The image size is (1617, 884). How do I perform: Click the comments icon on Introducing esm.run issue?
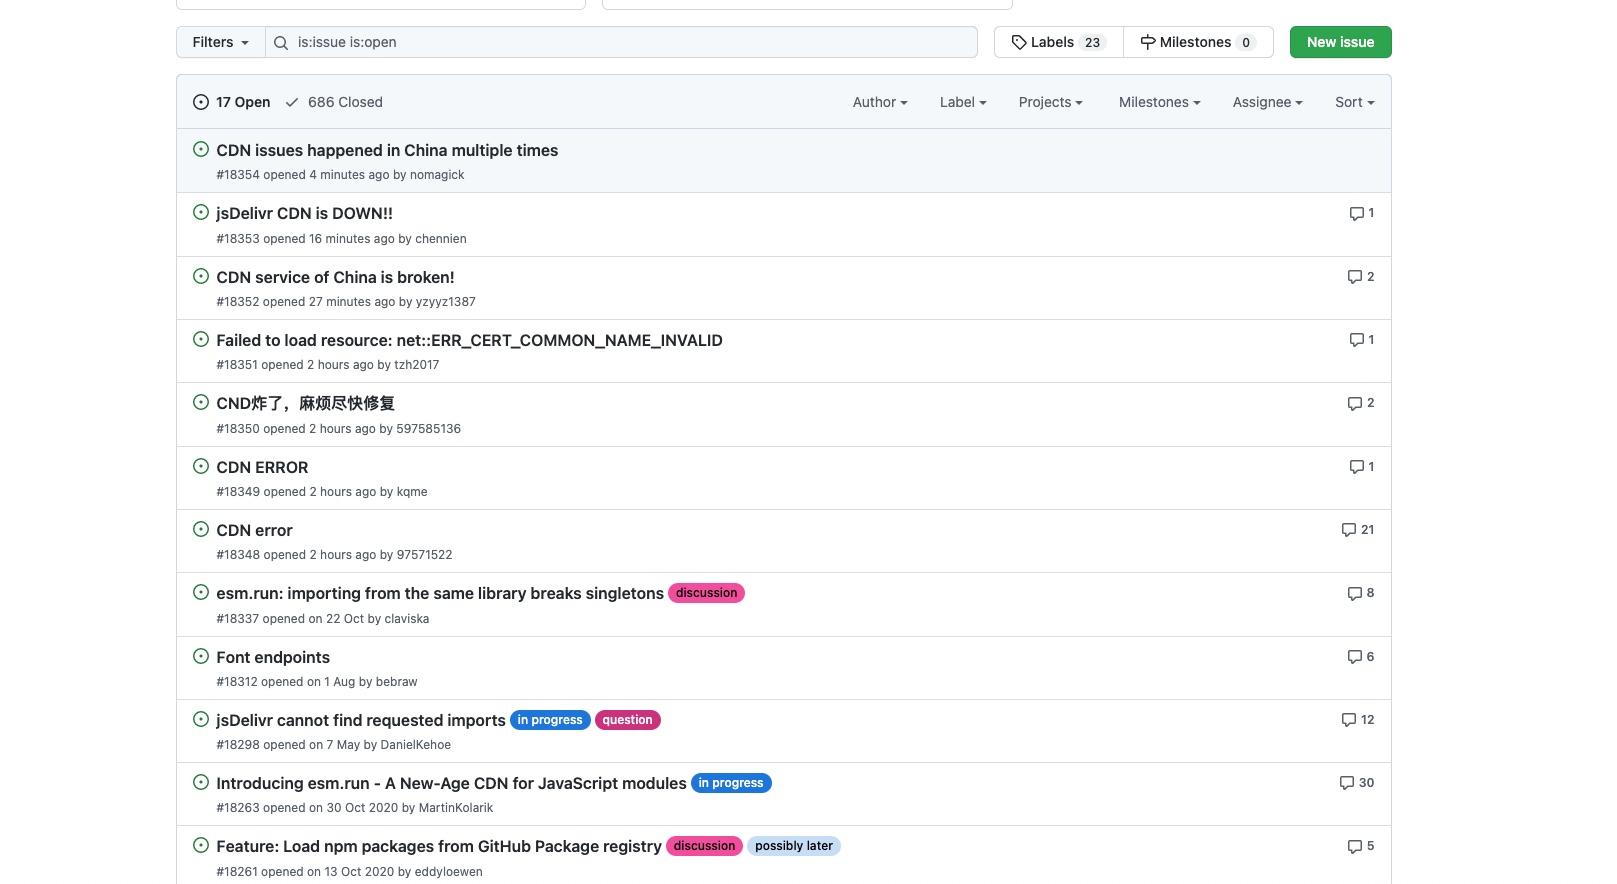click(1346, 783)
